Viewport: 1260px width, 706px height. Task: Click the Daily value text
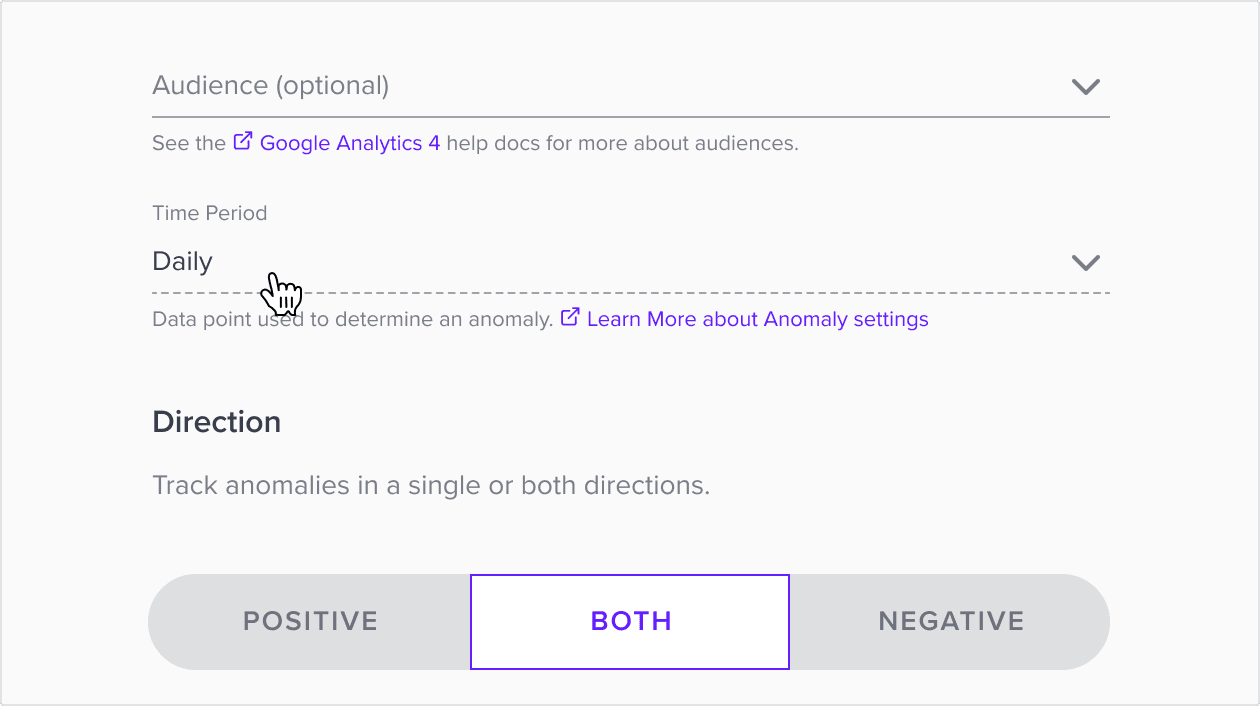[x=182, y=261]
